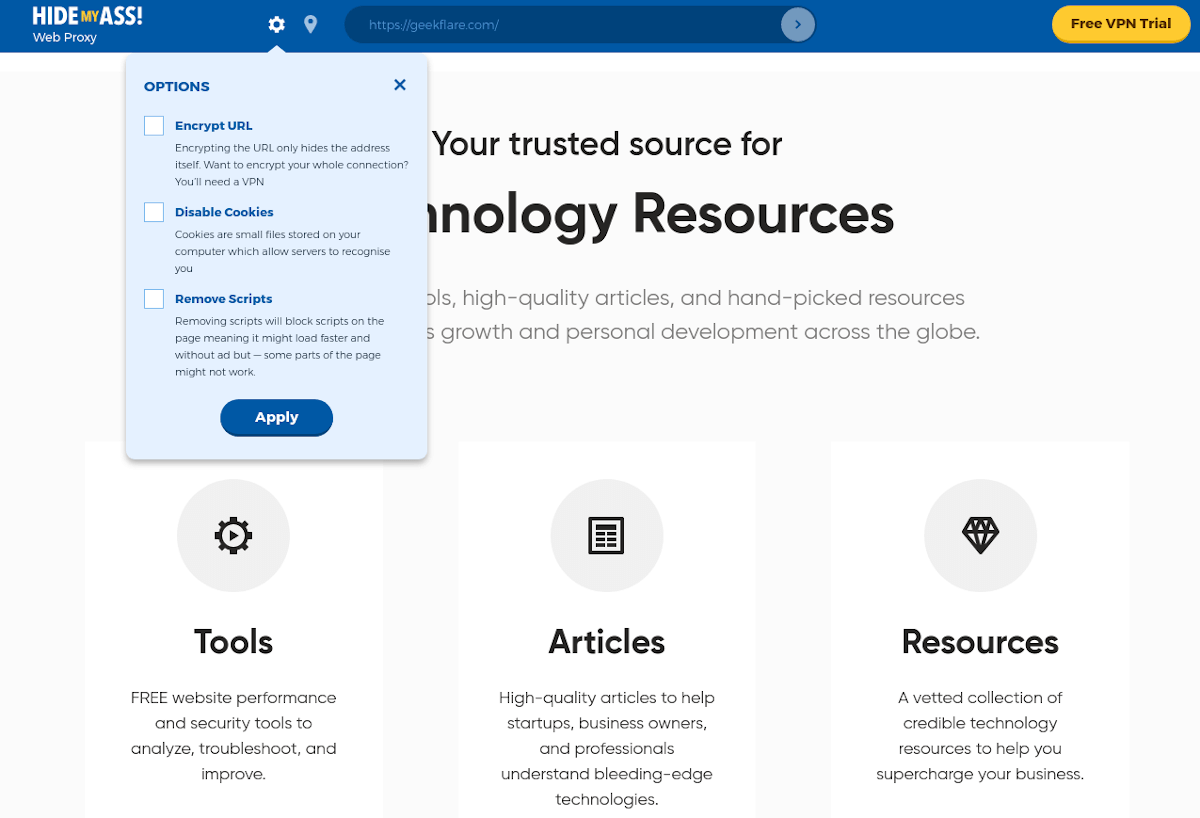Click the 'Your trusted source for' heading
Image resolution: width=1200 pixels, height=818 pixels.
[x=607, y=144]
